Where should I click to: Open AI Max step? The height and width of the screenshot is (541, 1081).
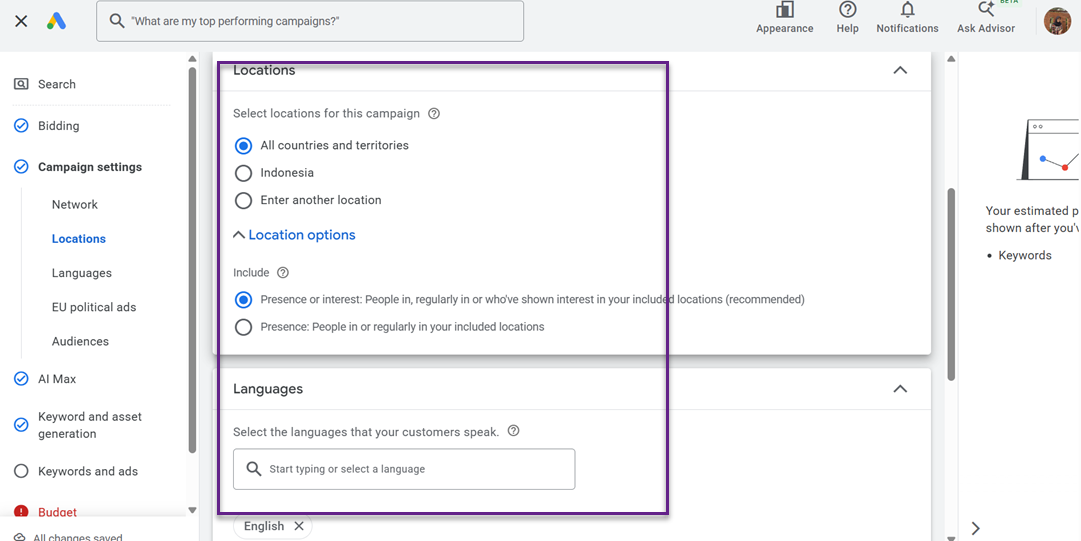[x=57, y=379]
